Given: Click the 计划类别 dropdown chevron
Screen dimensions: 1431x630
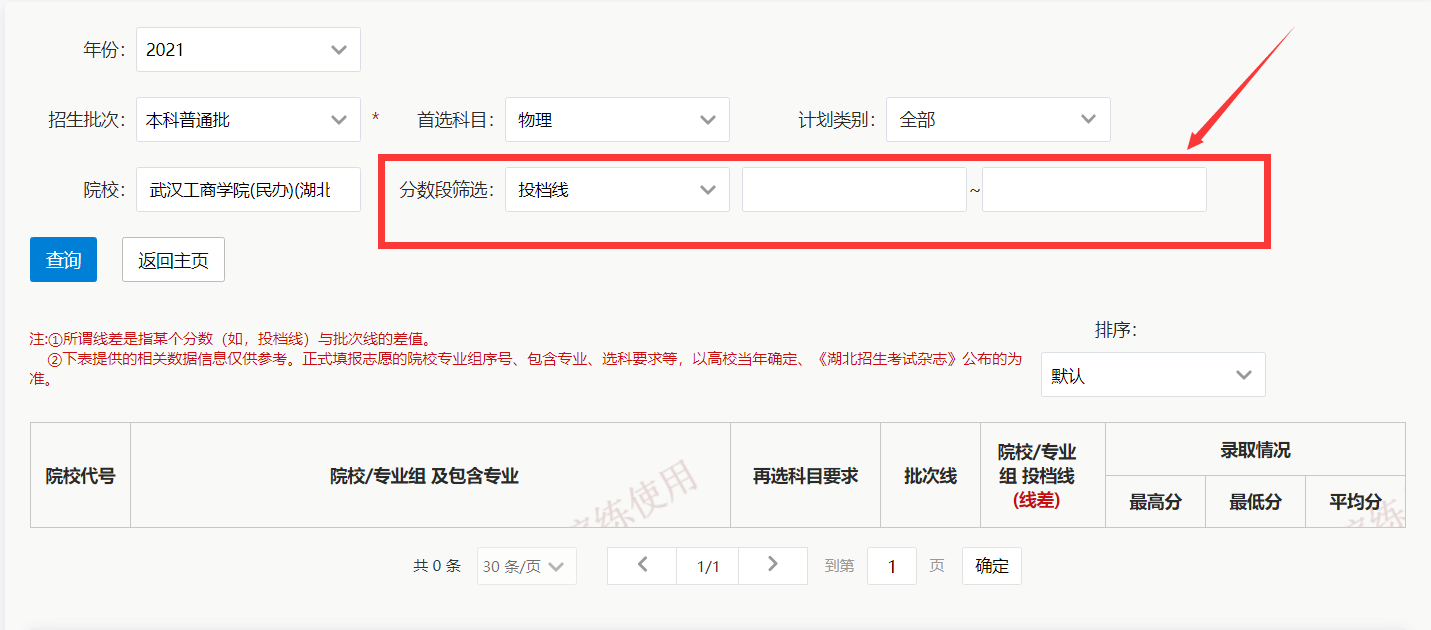Looking at the screenshot, I should point(1090,119).
